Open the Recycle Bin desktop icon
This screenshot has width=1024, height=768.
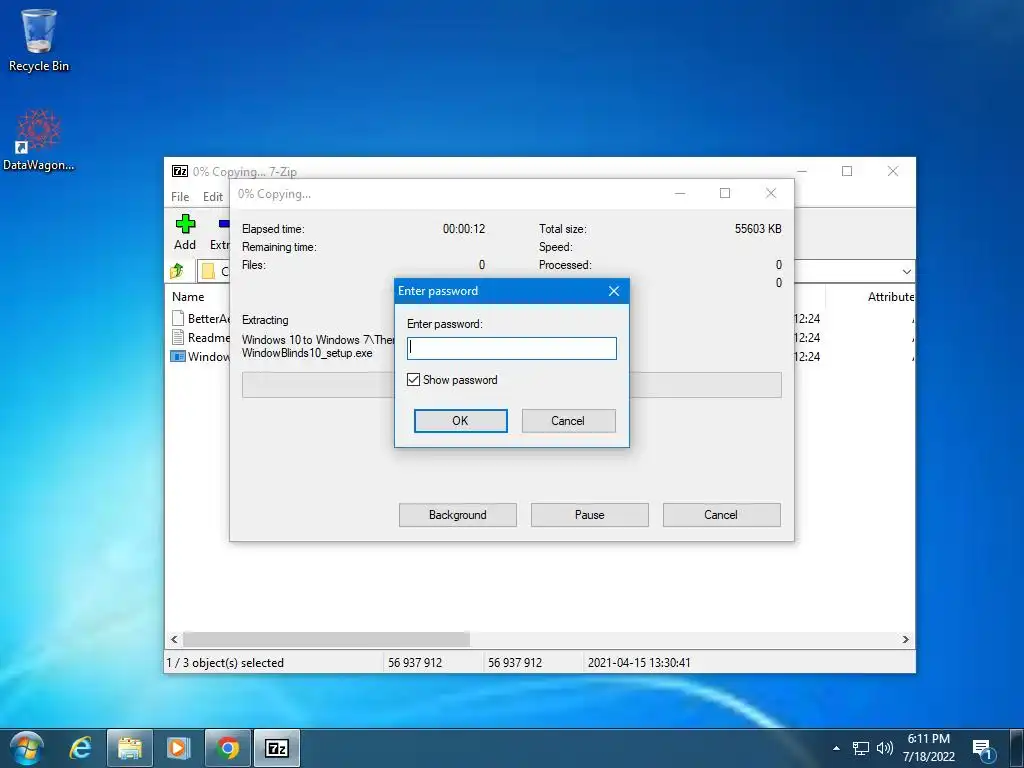pos(39,40)
